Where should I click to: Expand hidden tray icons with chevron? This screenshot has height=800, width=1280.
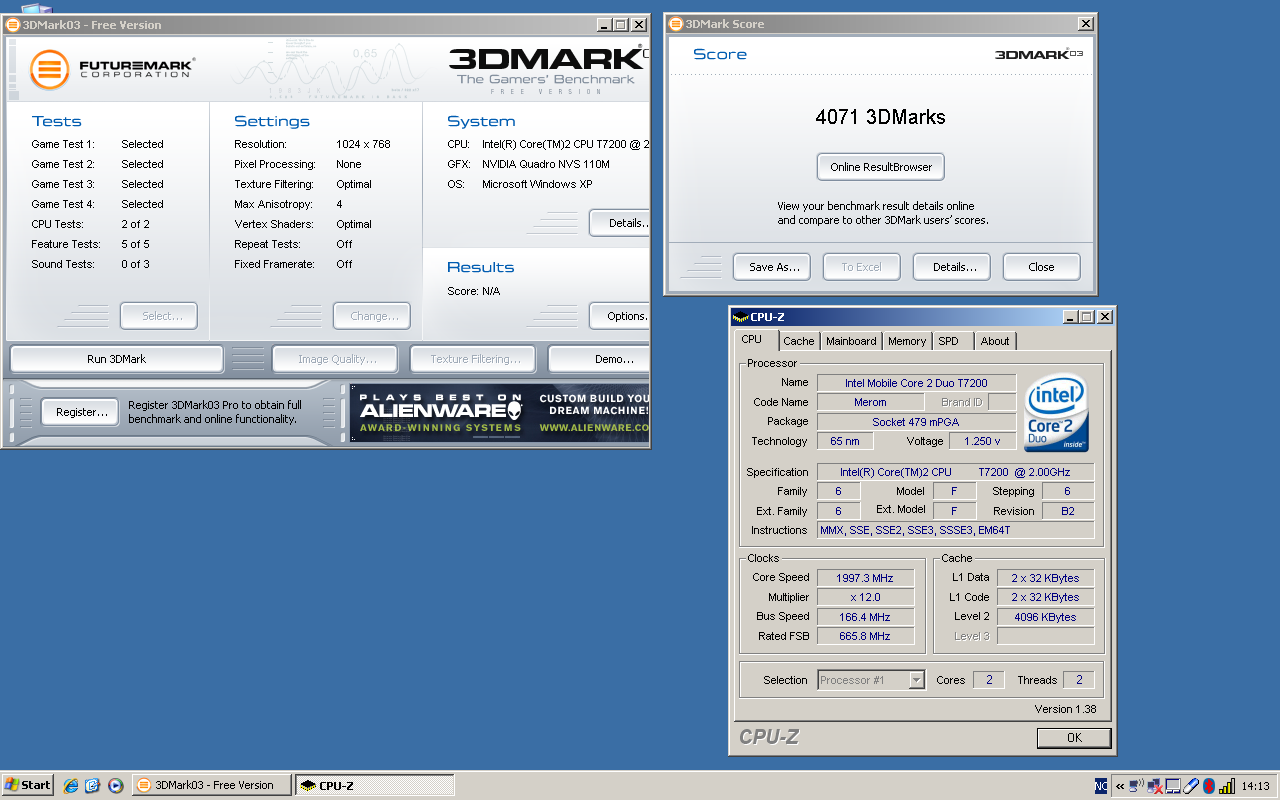pyautogui.click(x=1120, y=786)
